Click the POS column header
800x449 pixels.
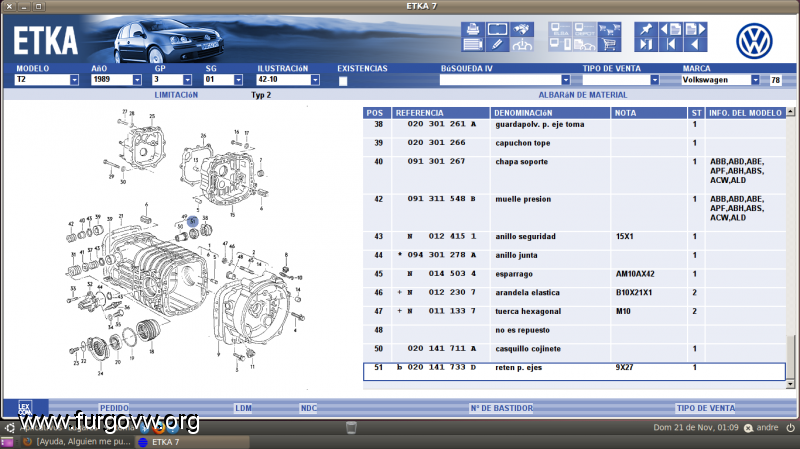[x=377, y=113]
